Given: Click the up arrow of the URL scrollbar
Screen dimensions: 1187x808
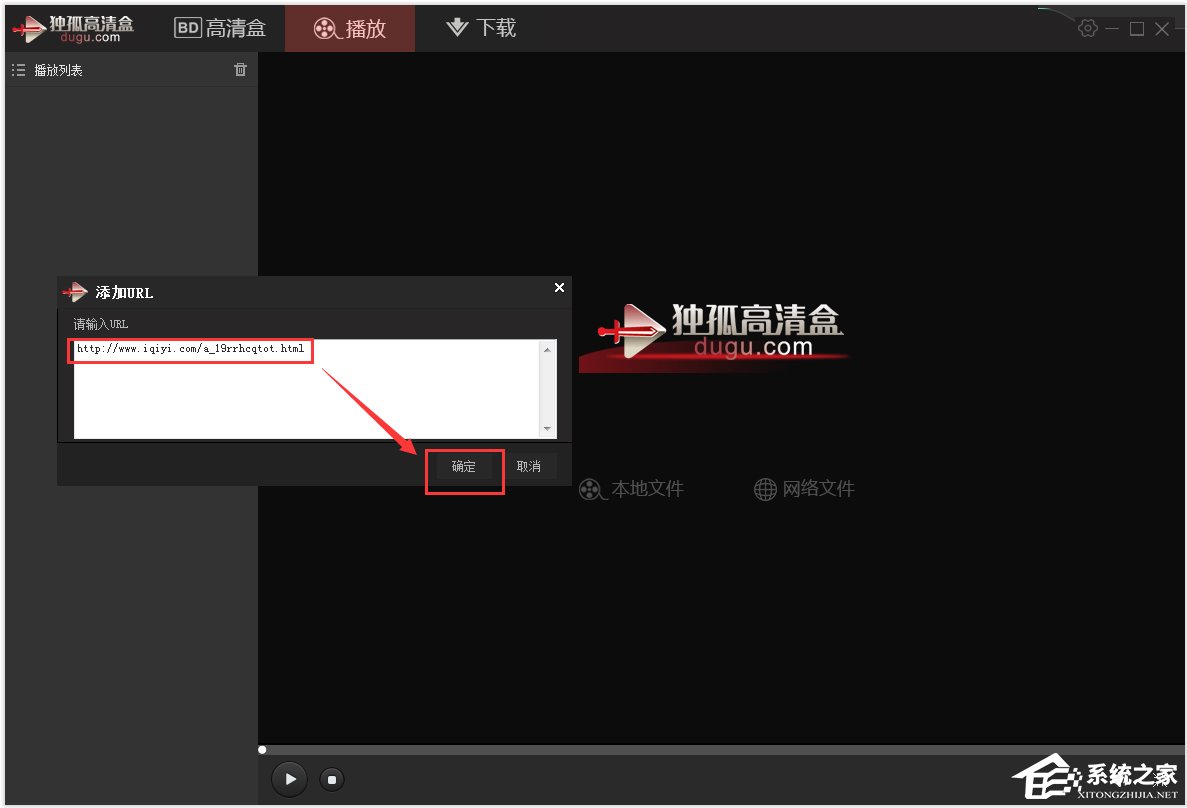Looking at the screenshot, I should 547,348.
